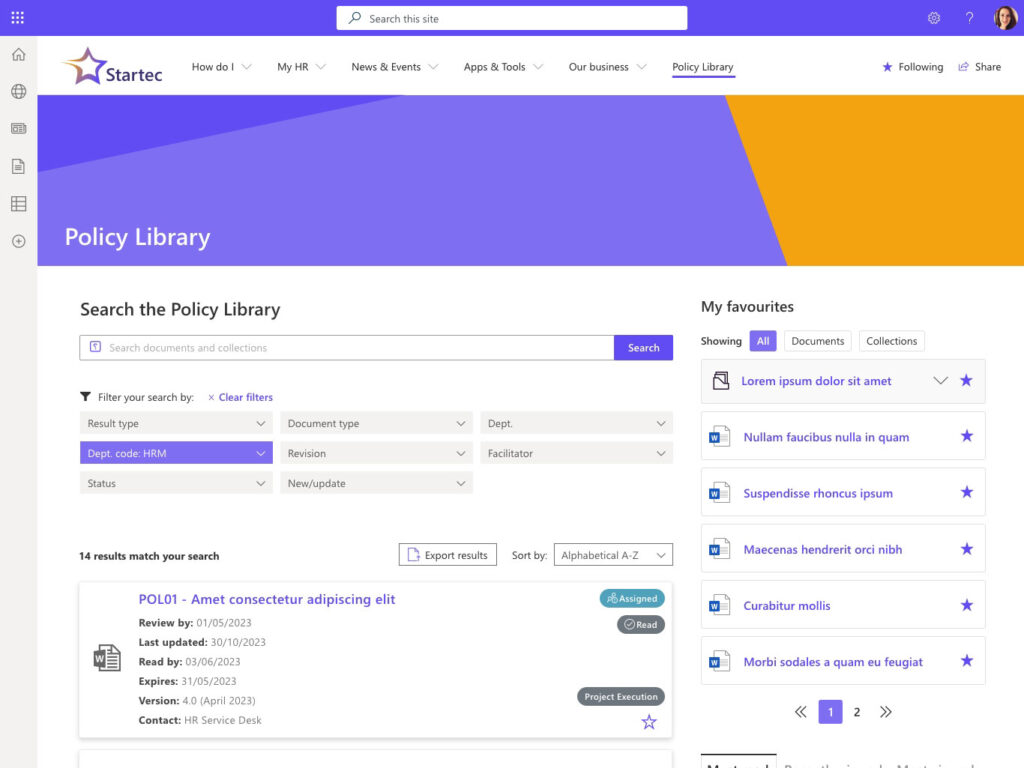This screenshot has height=768, width=1024.
Task: Open the Document type filter dropdown
Action: 375,423
